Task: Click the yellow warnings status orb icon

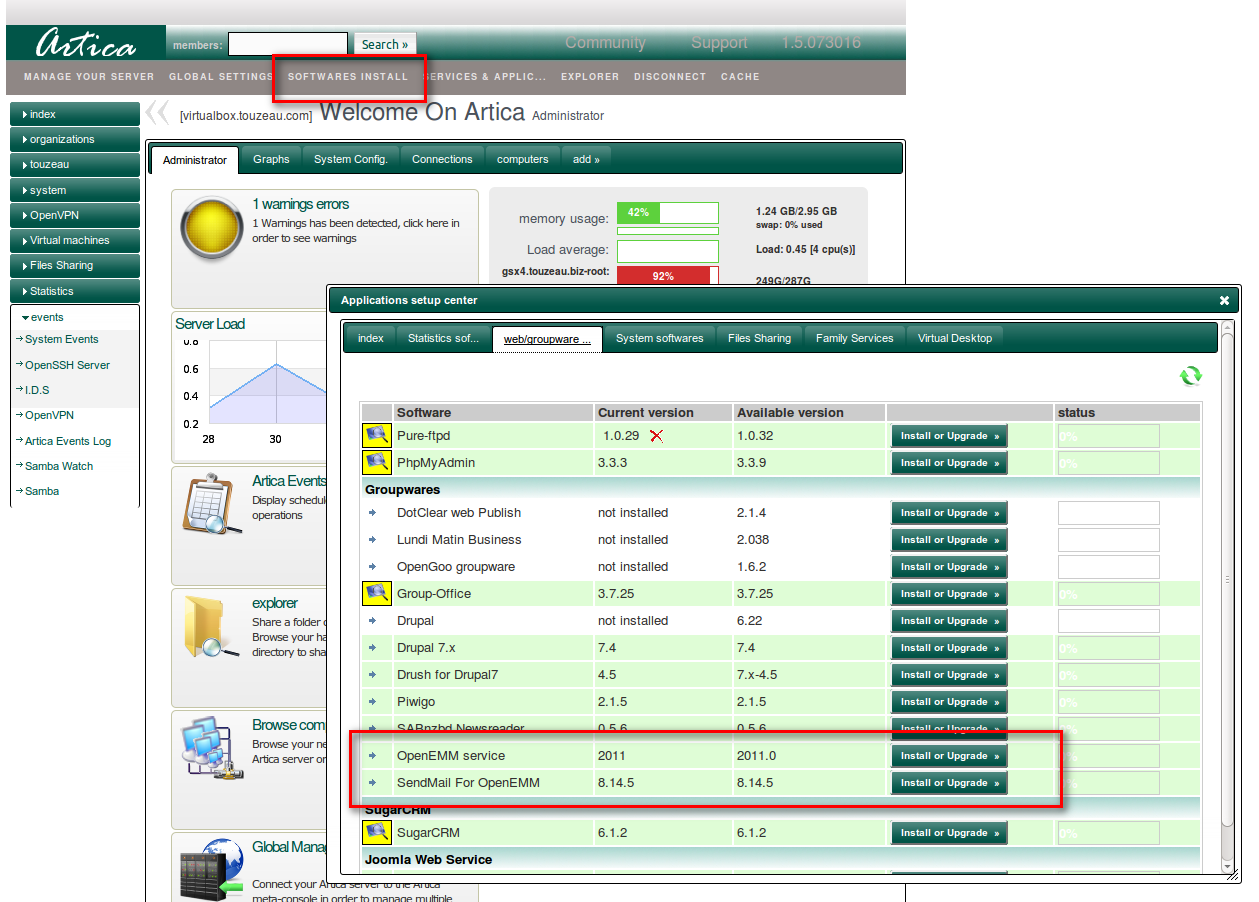Action: click(214, 227)
